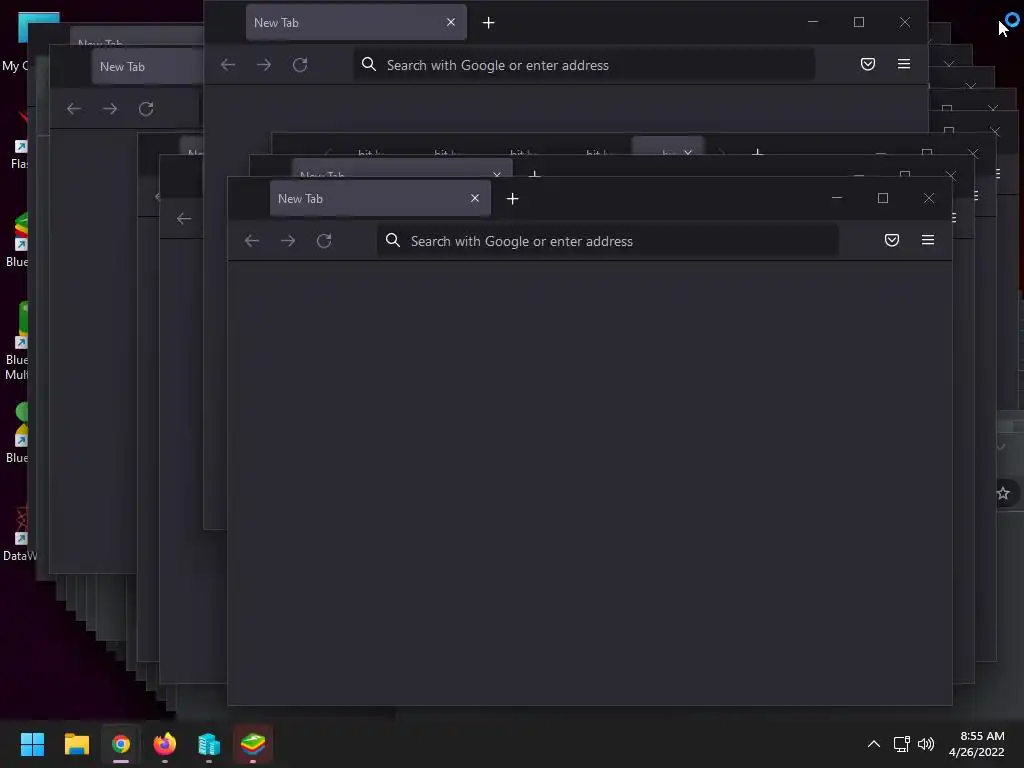This screenshot has width=1024, height=768.
Task: Open BlueStacks from the taskbar
Action: [253, 744]
